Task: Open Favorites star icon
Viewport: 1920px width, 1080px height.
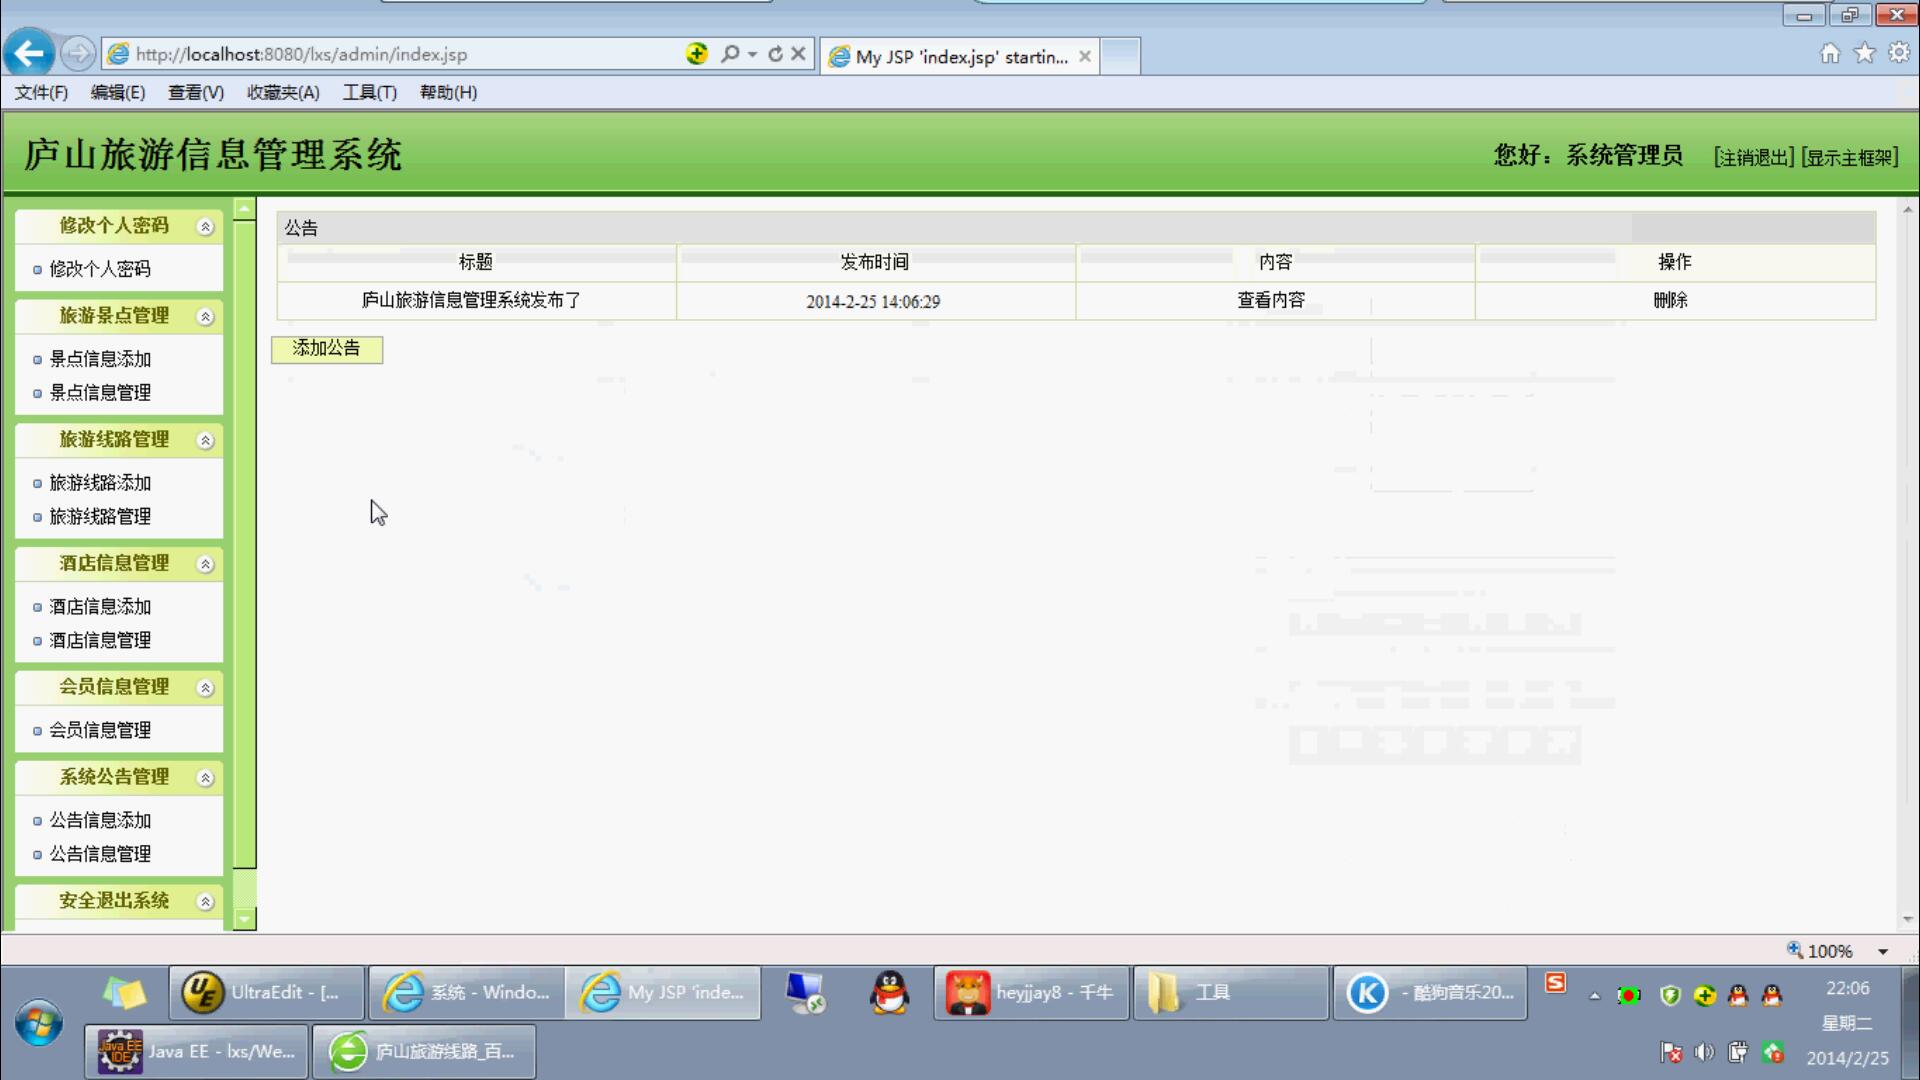Action: 1865,53
